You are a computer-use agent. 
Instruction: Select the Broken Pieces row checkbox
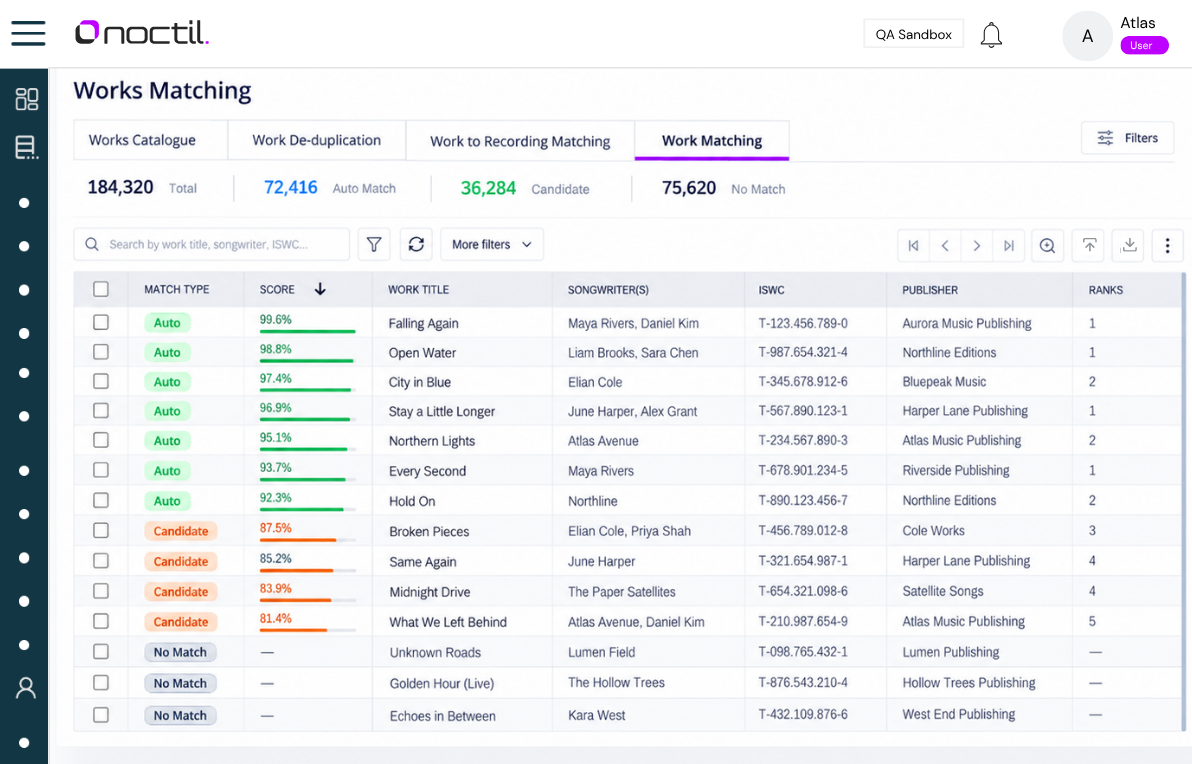(101, 531)
